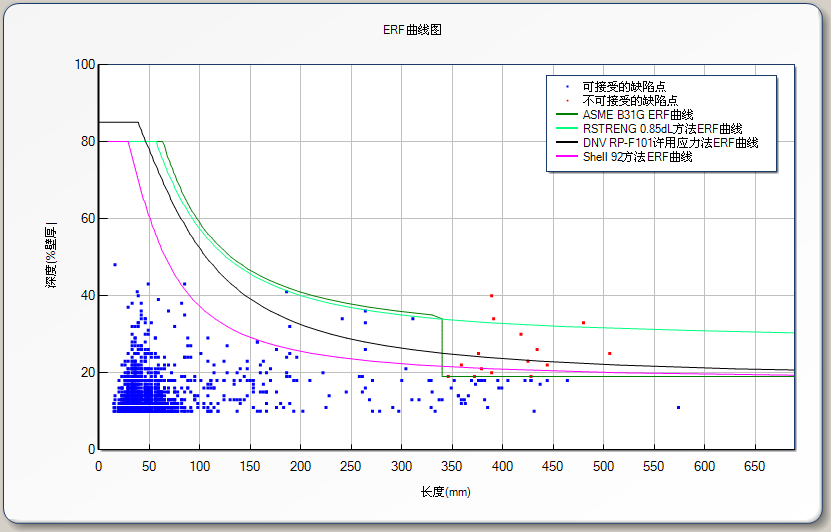This screenshot has width=831, height=532.
Task: Select isolated blue defect point near 575 mm
Action: click(x=678, y=407)
